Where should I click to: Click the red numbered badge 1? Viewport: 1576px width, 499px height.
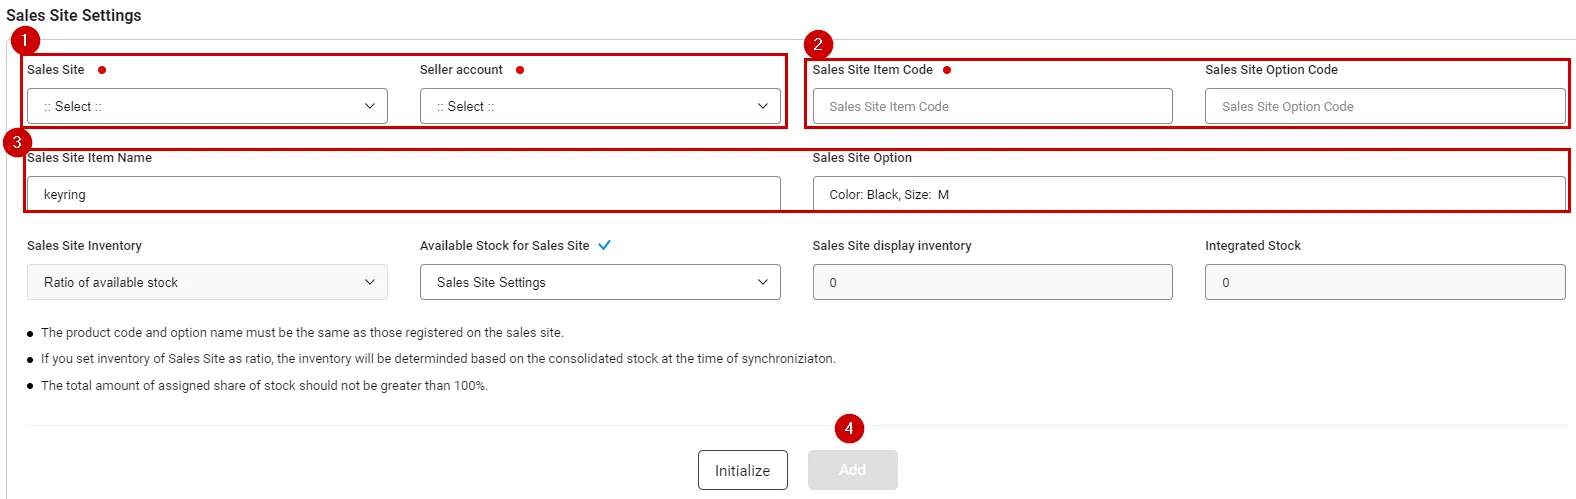25,41
